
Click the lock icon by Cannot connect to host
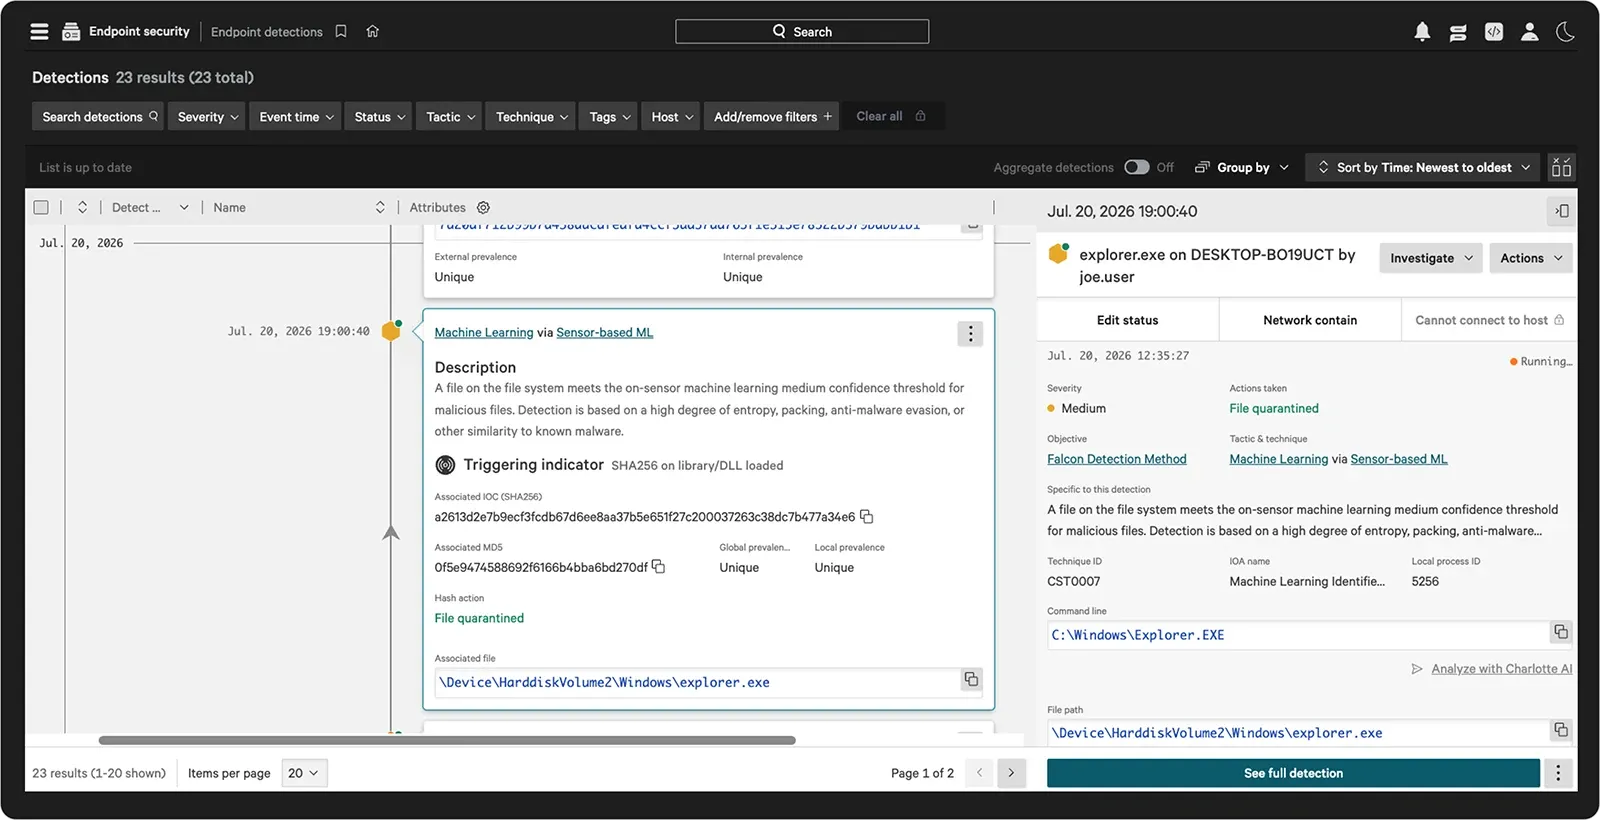1559,320
